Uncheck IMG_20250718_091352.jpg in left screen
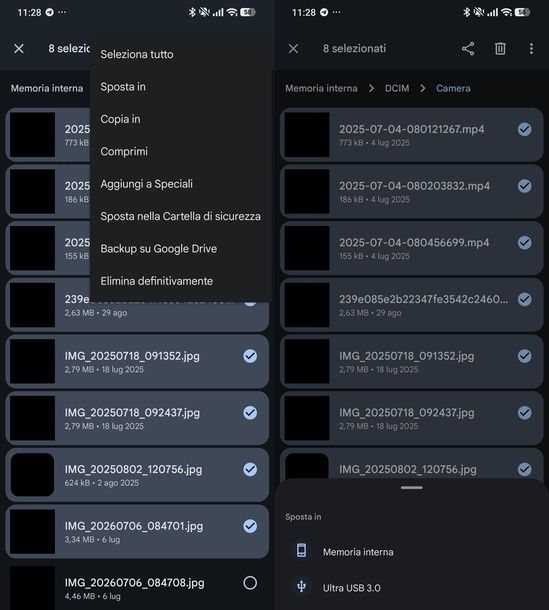 click(x=250, y=356)
